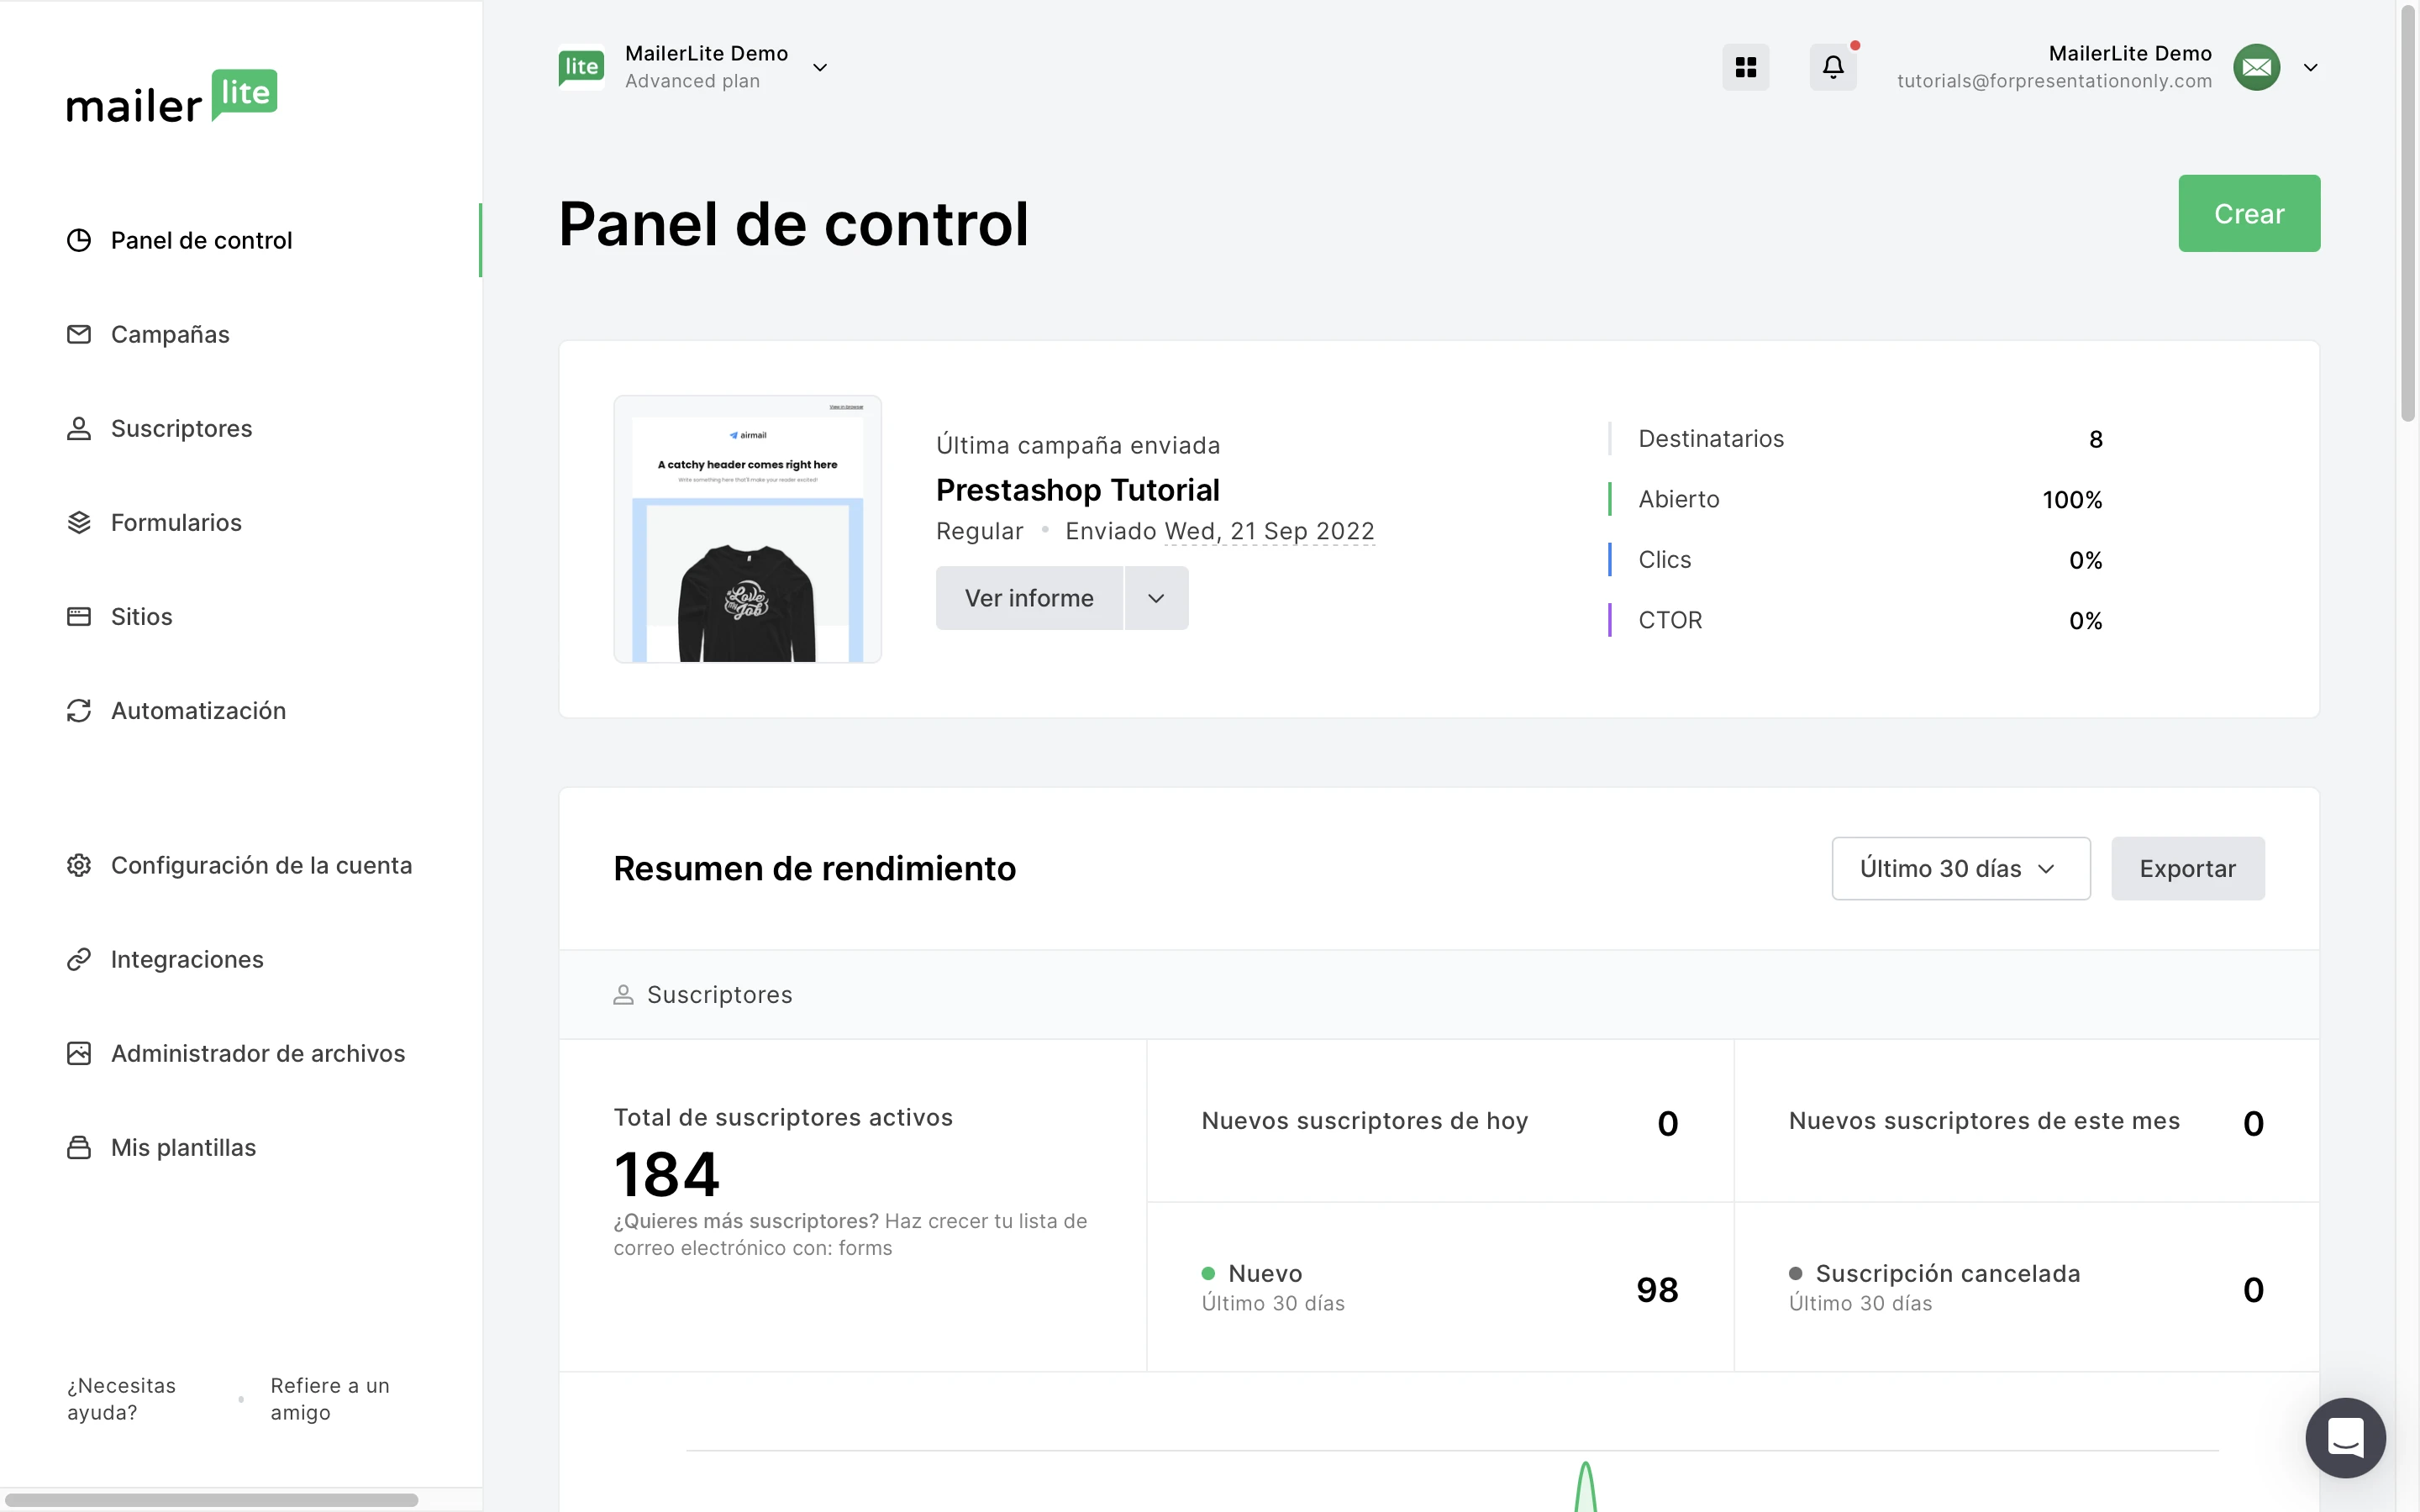Expand the user profile menu chevron
The width and height of the screenshot is (2420, 1512).
[x=2310, y=68]
